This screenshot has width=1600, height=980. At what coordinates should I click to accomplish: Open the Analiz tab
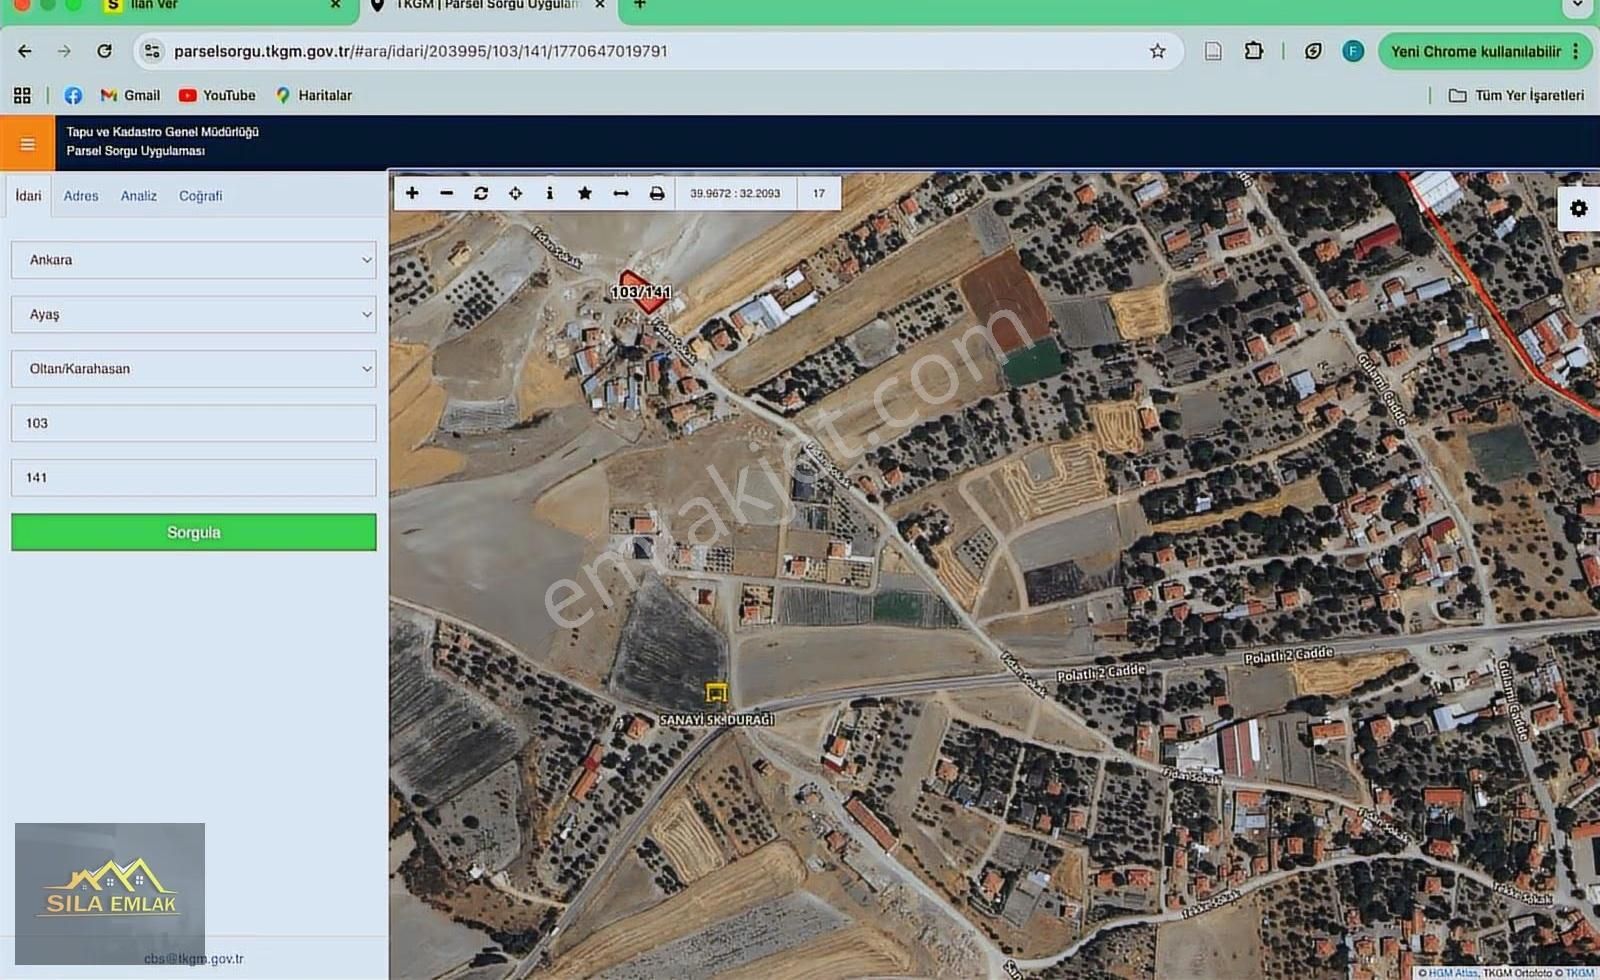(x=139, y=196)
